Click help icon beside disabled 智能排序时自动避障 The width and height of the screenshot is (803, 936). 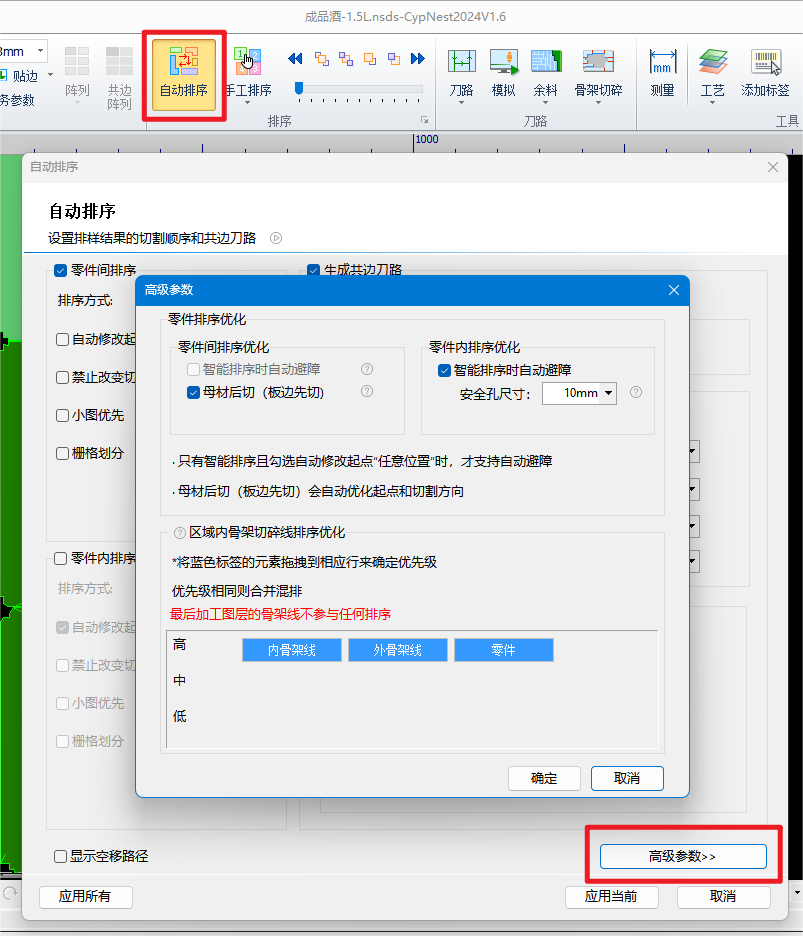point(367,369)
